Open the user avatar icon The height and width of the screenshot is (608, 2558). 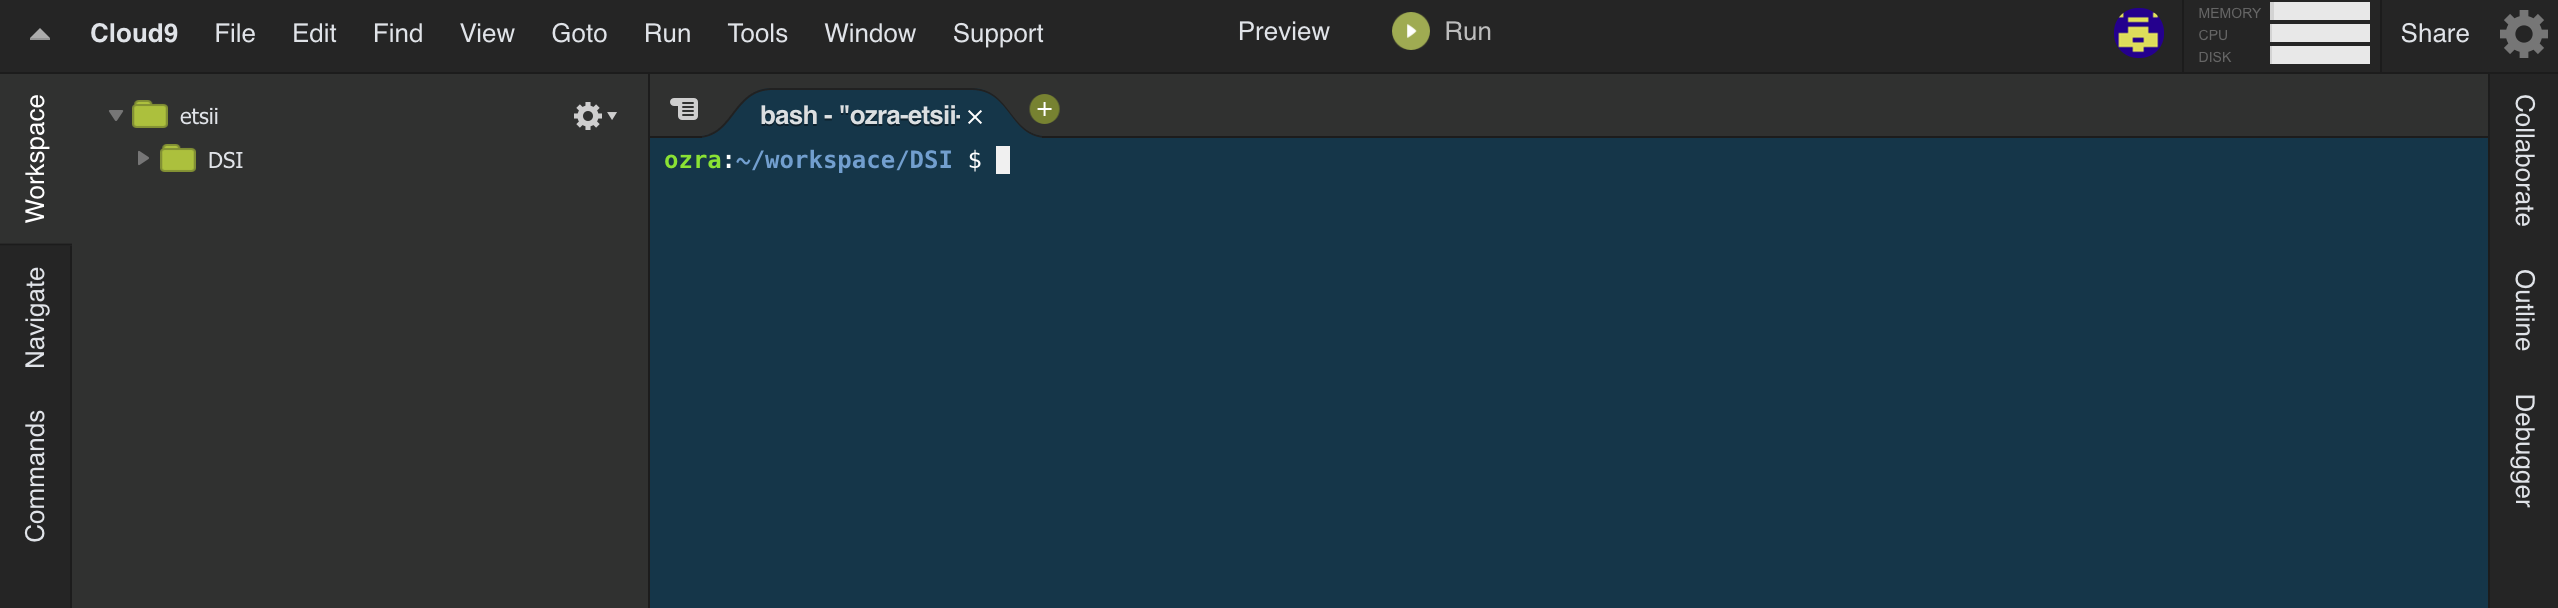(2138, 33)
